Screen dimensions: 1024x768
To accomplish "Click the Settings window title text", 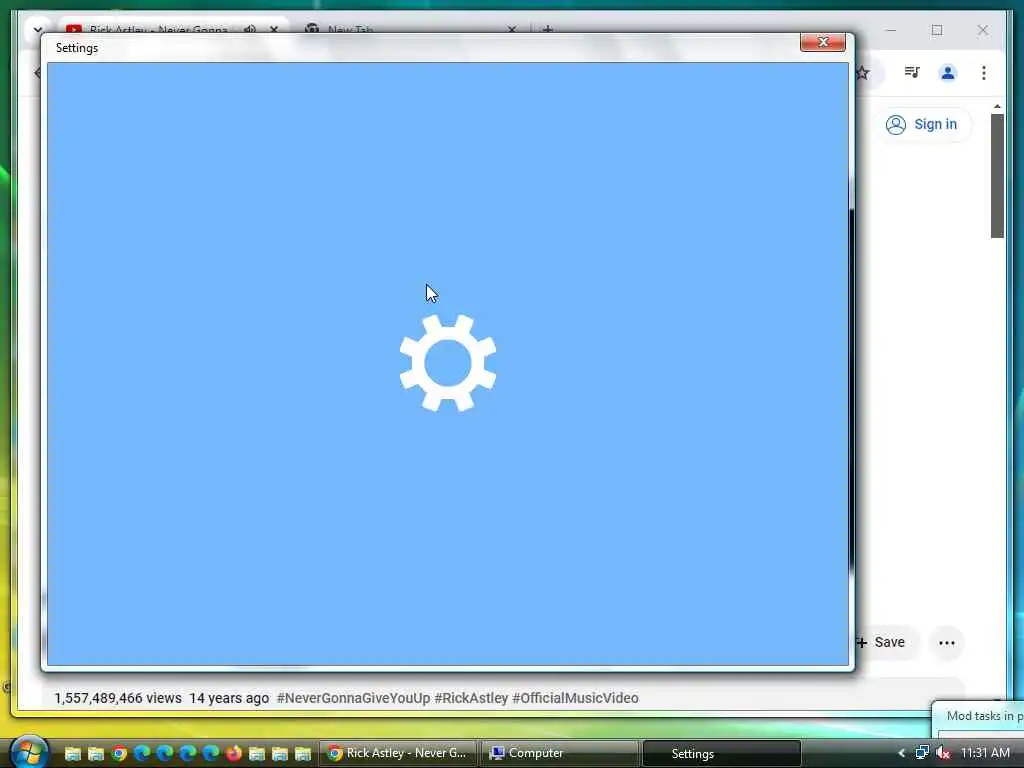I will click(77, 48).
